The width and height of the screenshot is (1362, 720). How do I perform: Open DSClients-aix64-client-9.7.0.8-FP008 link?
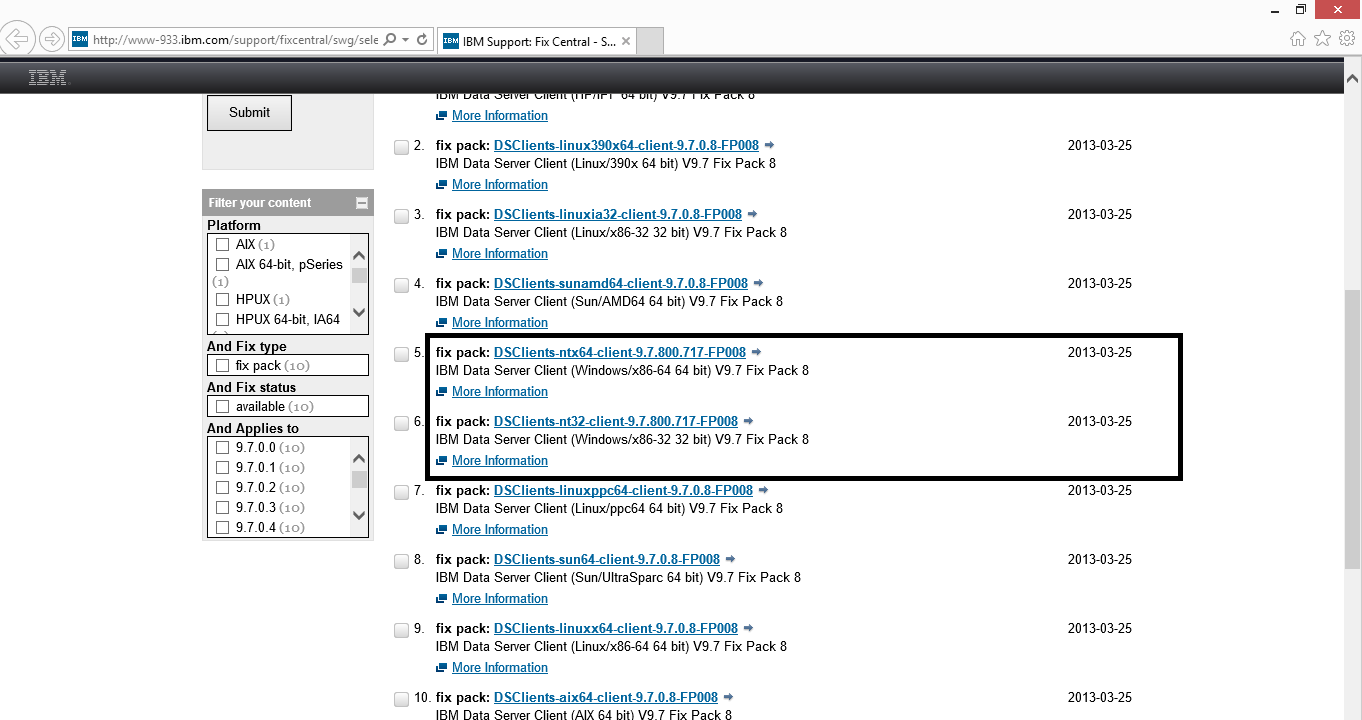[x=606, y=698]
